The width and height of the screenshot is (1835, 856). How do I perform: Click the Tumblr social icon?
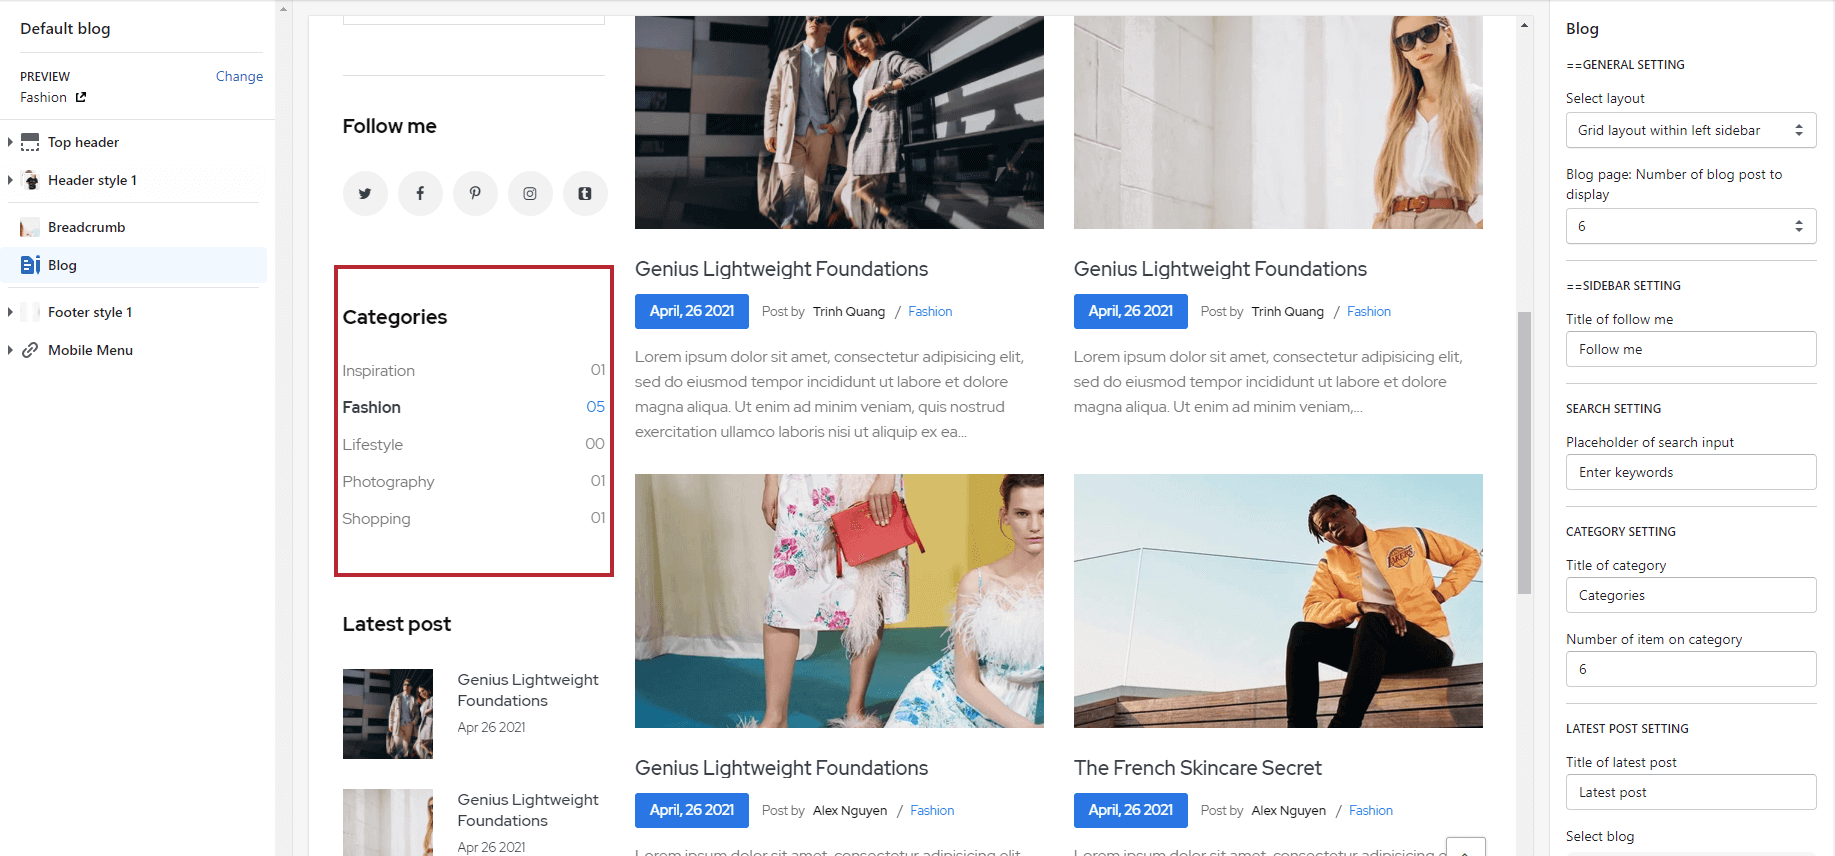point(585,194)
